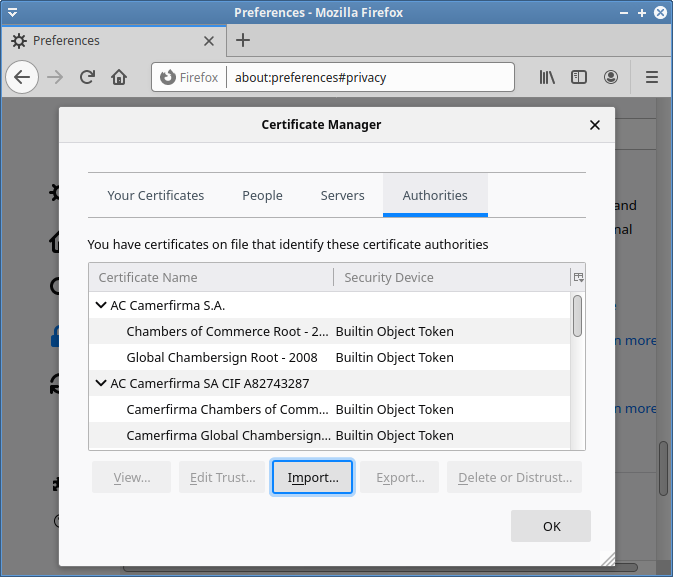Go back with the browser back arrow
The width and height of the screenshot is (673, 577).
22,77
